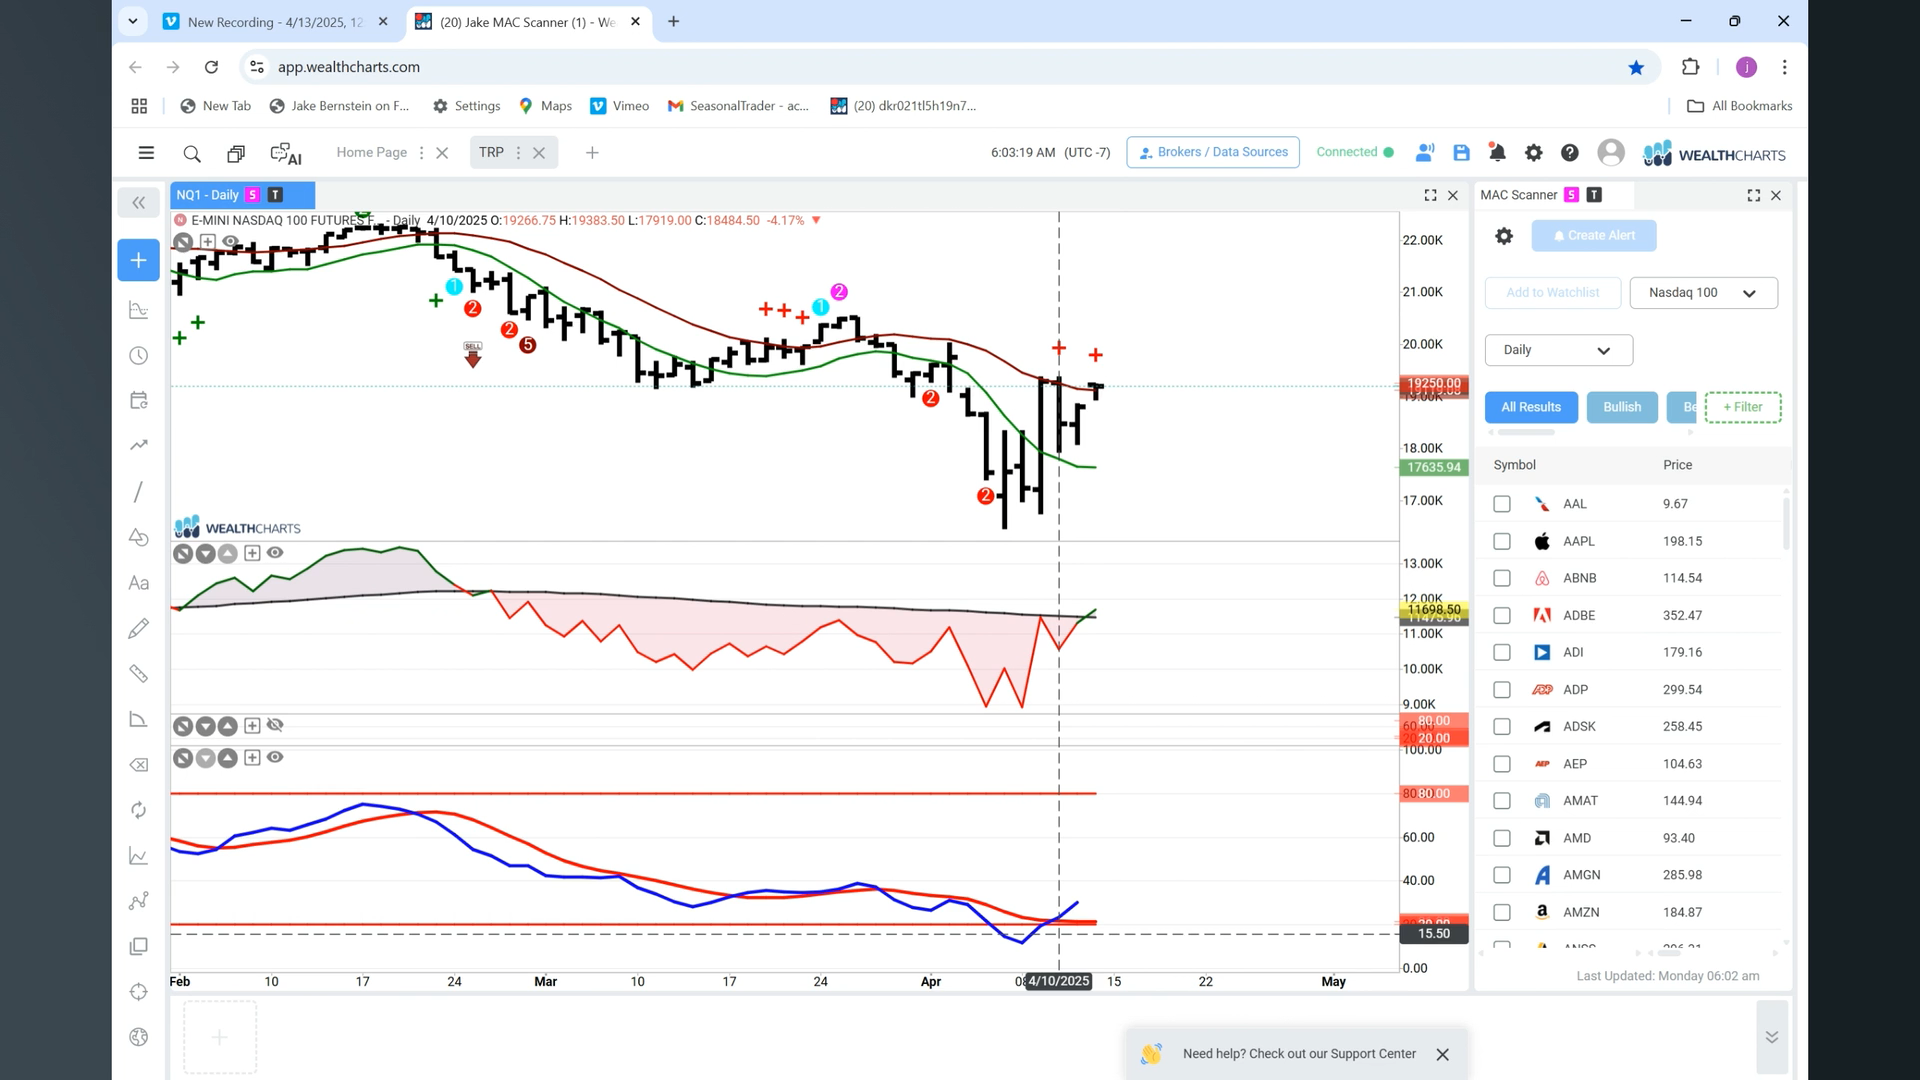
Task: Click empty add-widget placeholder at bottom
Action: (219, 1037)
